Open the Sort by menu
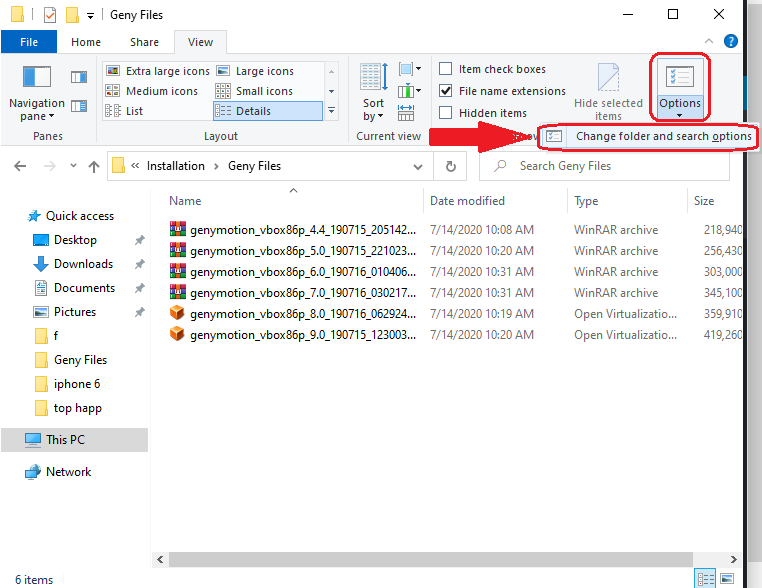This screenshot has width=762, height=588. pyautogui.click(x=373, y=93)
